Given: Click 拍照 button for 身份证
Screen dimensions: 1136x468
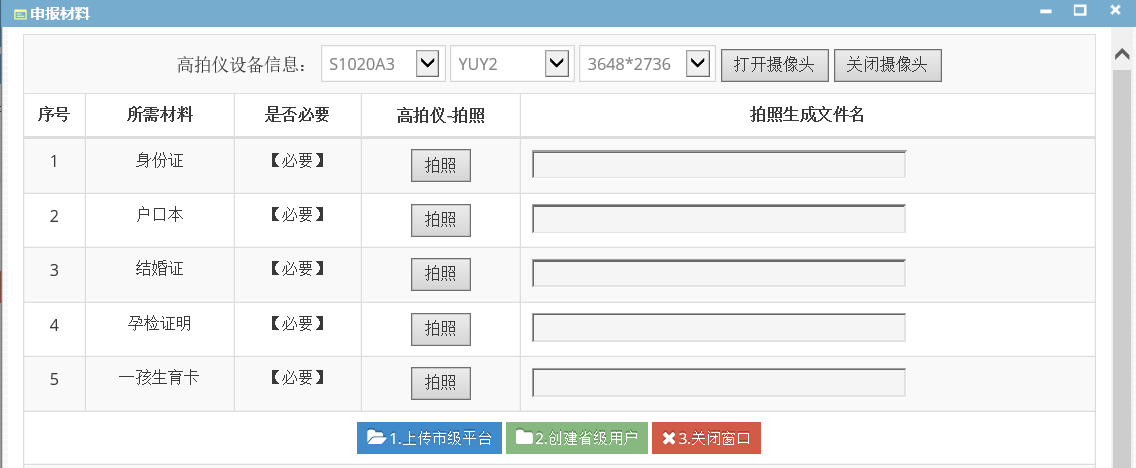Looking at the screenshot, I should [440, 165].
